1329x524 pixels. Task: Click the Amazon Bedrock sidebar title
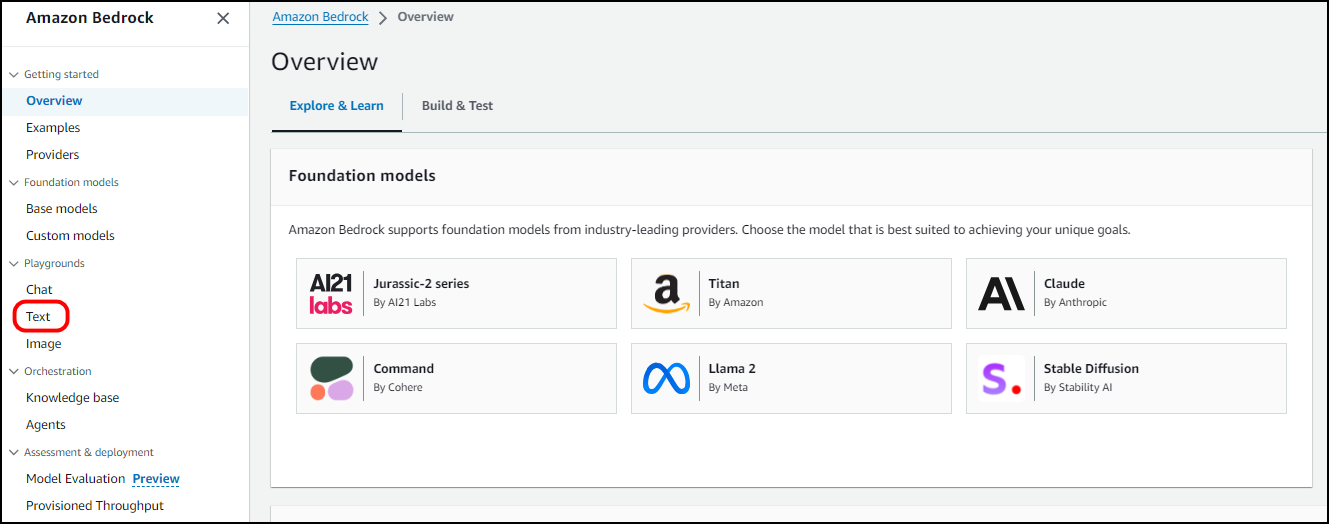(x=90, y=18)
